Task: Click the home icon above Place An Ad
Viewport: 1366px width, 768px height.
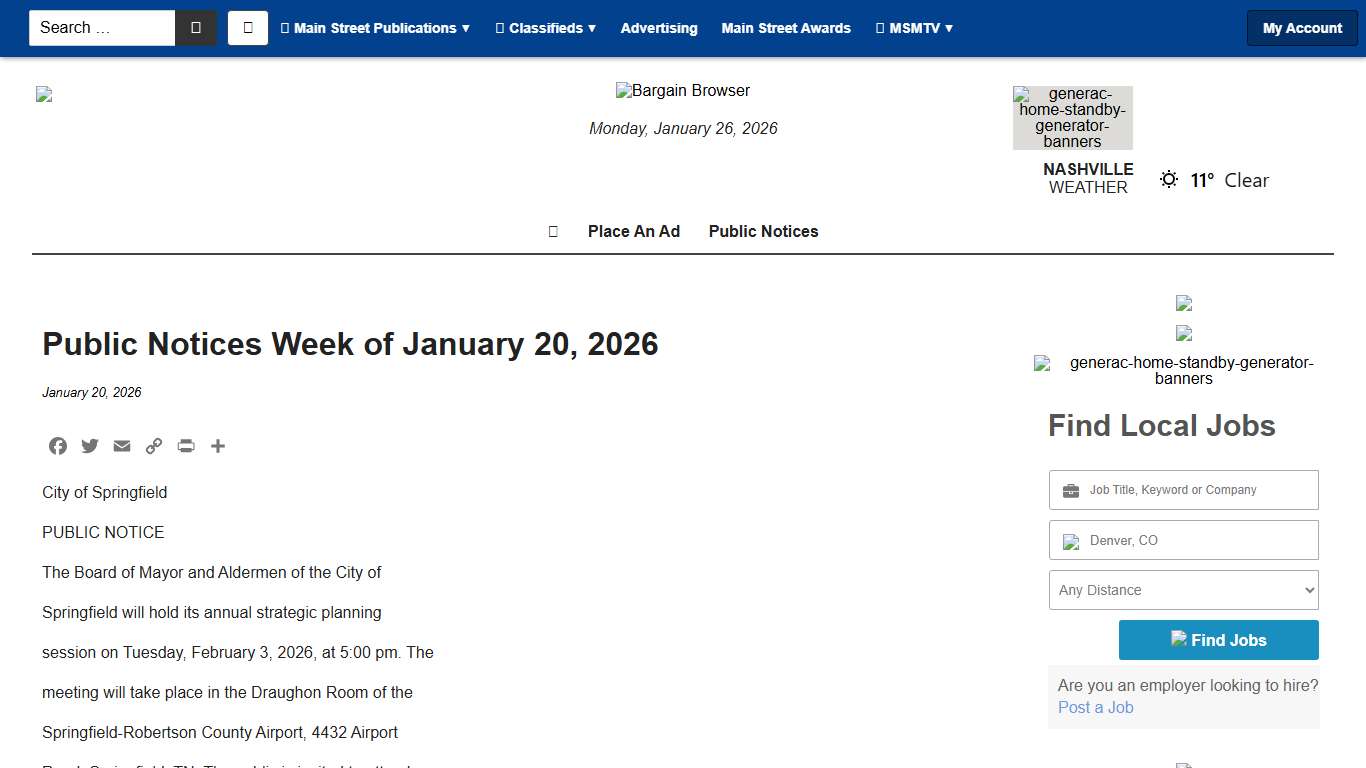Action: [552, 231]
